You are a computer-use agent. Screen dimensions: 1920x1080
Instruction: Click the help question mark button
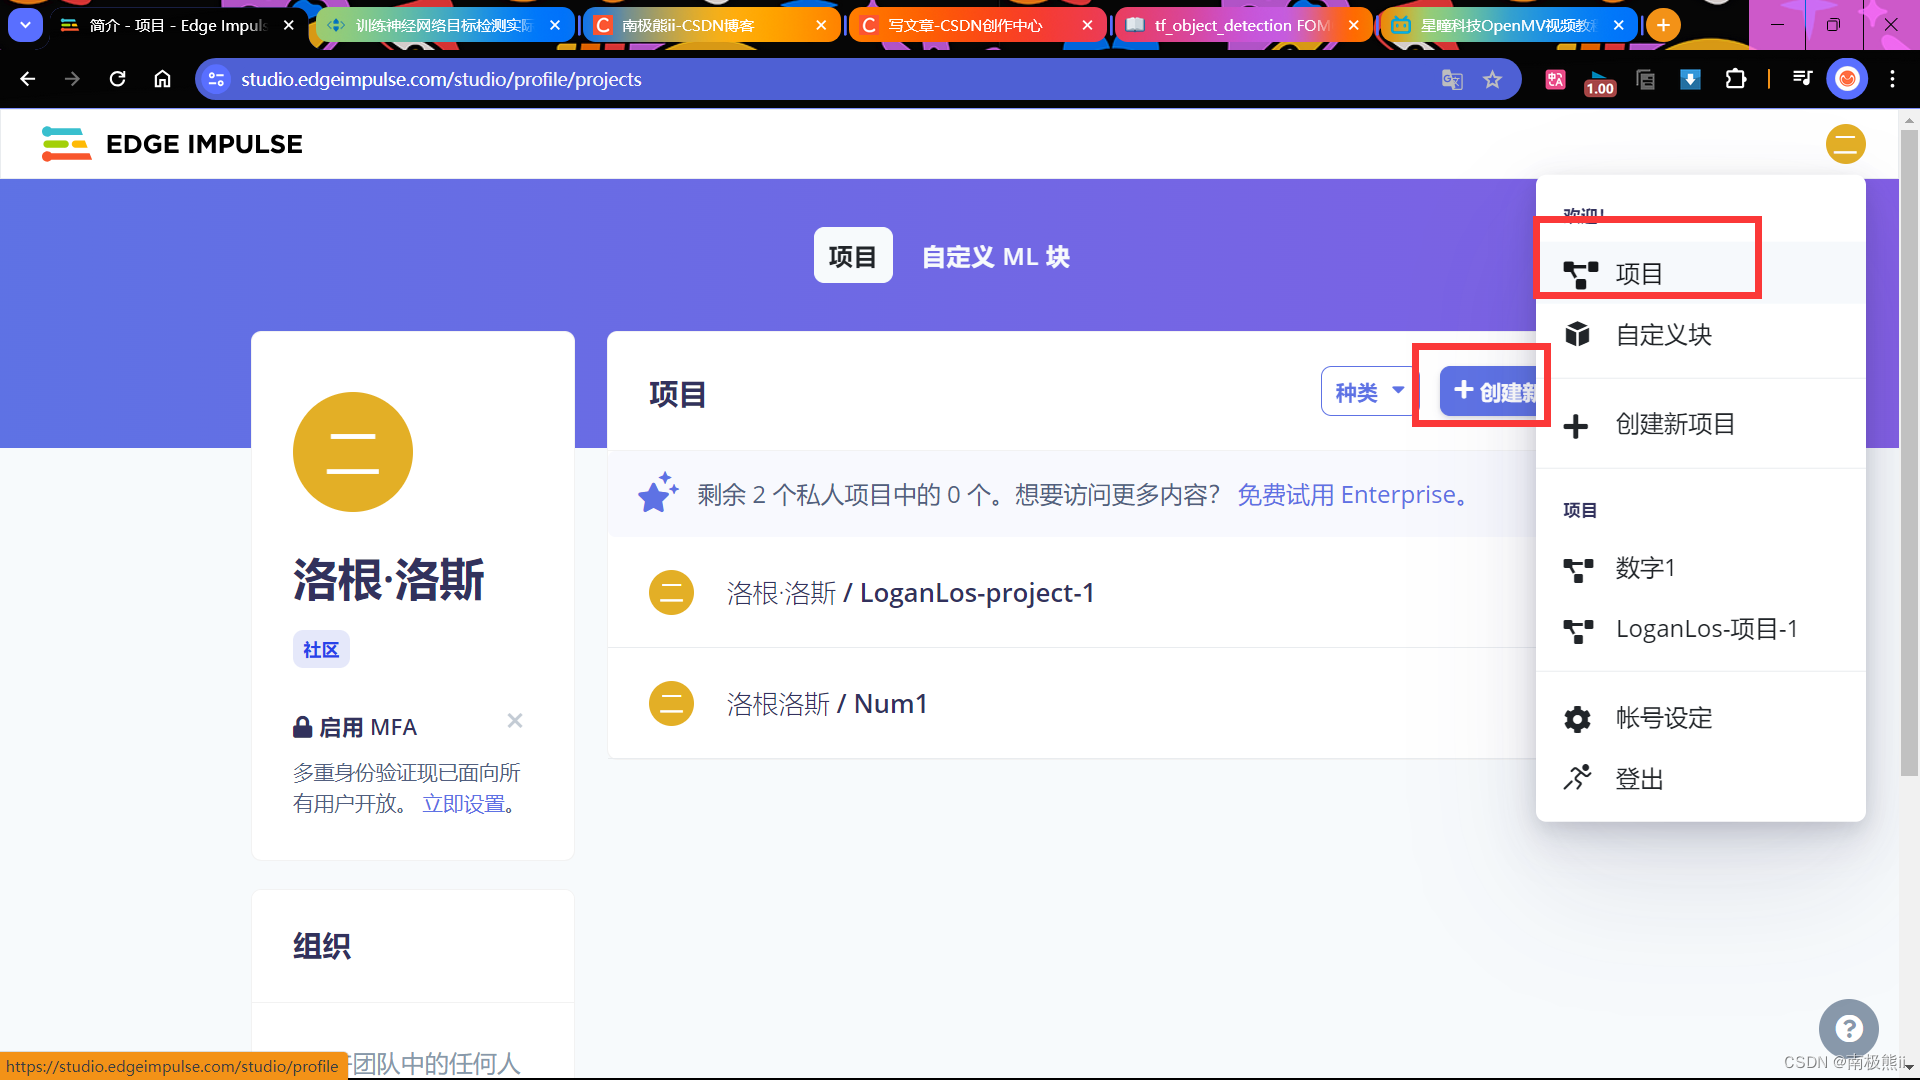(x=1848, y=1028)
